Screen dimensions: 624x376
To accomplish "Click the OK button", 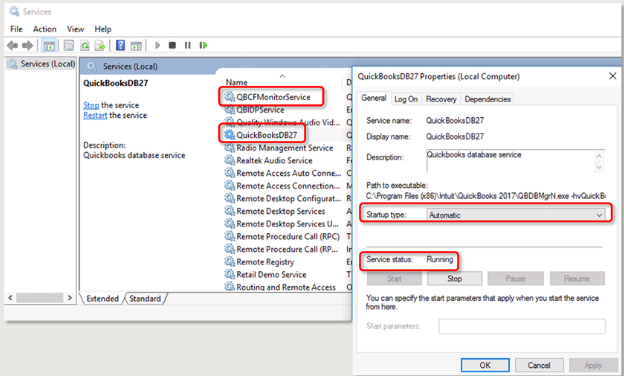I will coord(485,365).
